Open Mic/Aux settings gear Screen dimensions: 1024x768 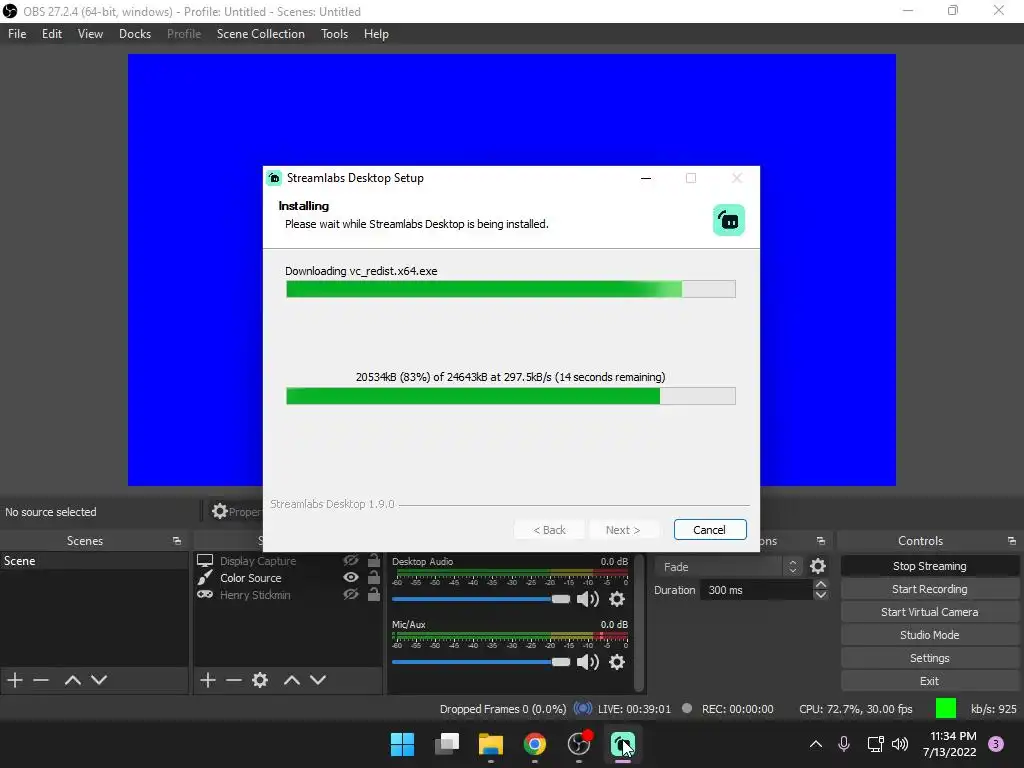(616, 662)
